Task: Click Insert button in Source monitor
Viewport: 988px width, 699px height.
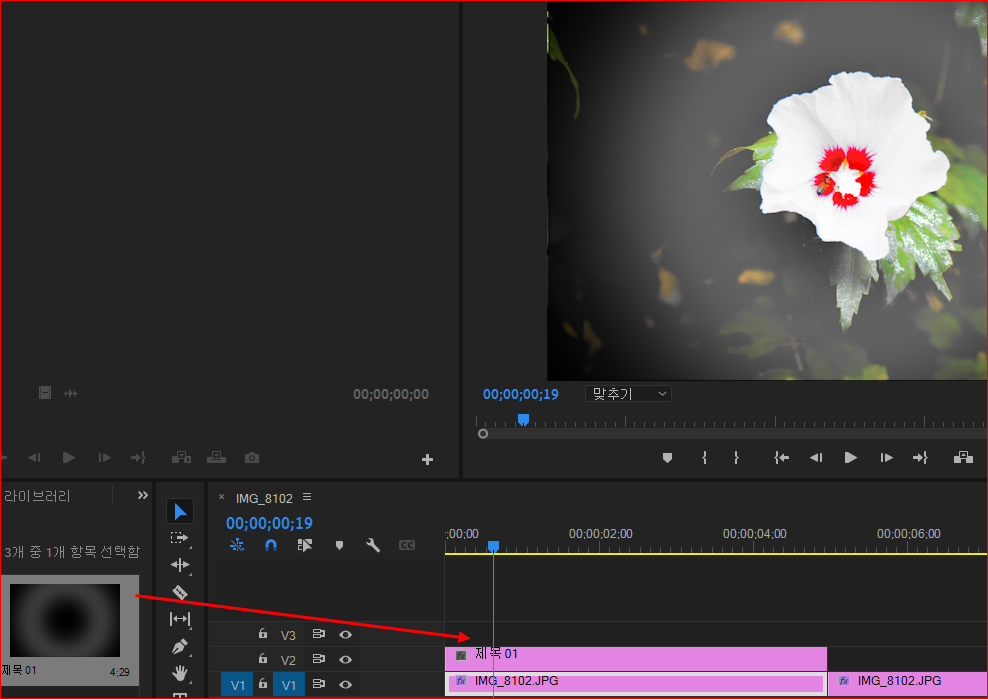Action: 181,458
